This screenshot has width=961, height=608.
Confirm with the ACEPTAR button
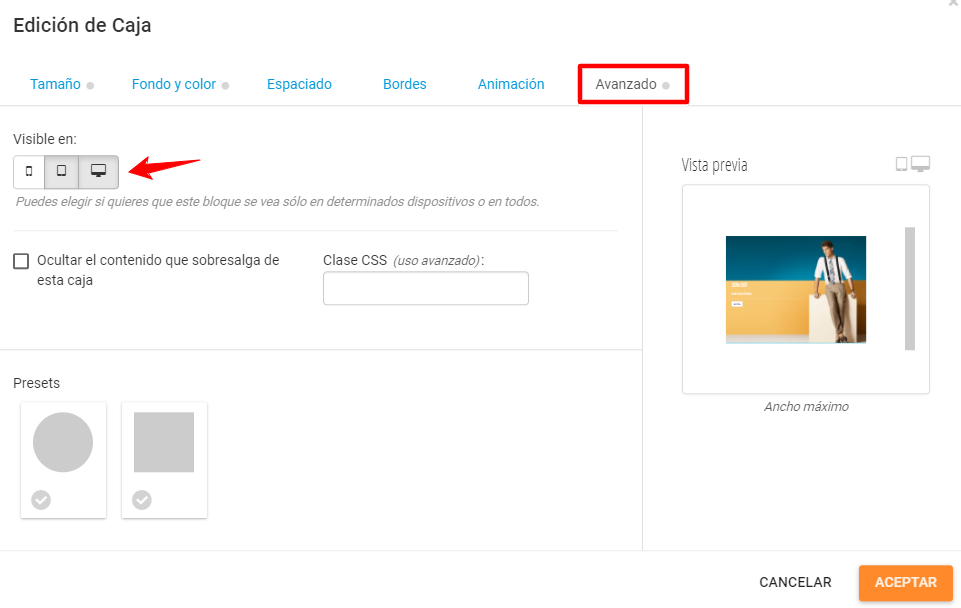[905, 583]
